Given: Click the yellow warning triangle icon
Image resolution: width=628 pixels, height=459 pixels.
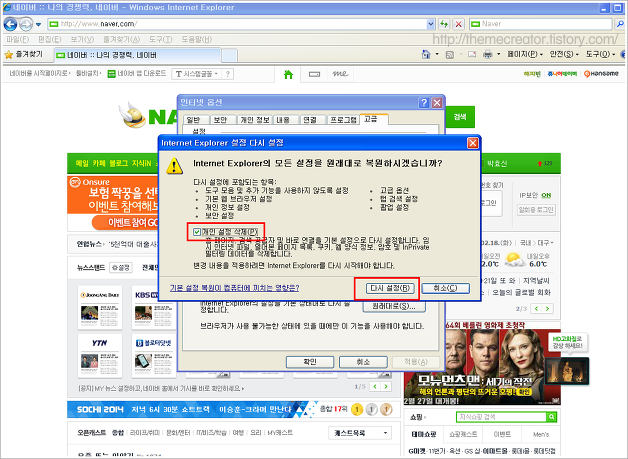Looking at the screenshot, I should (x=175, y=165).
